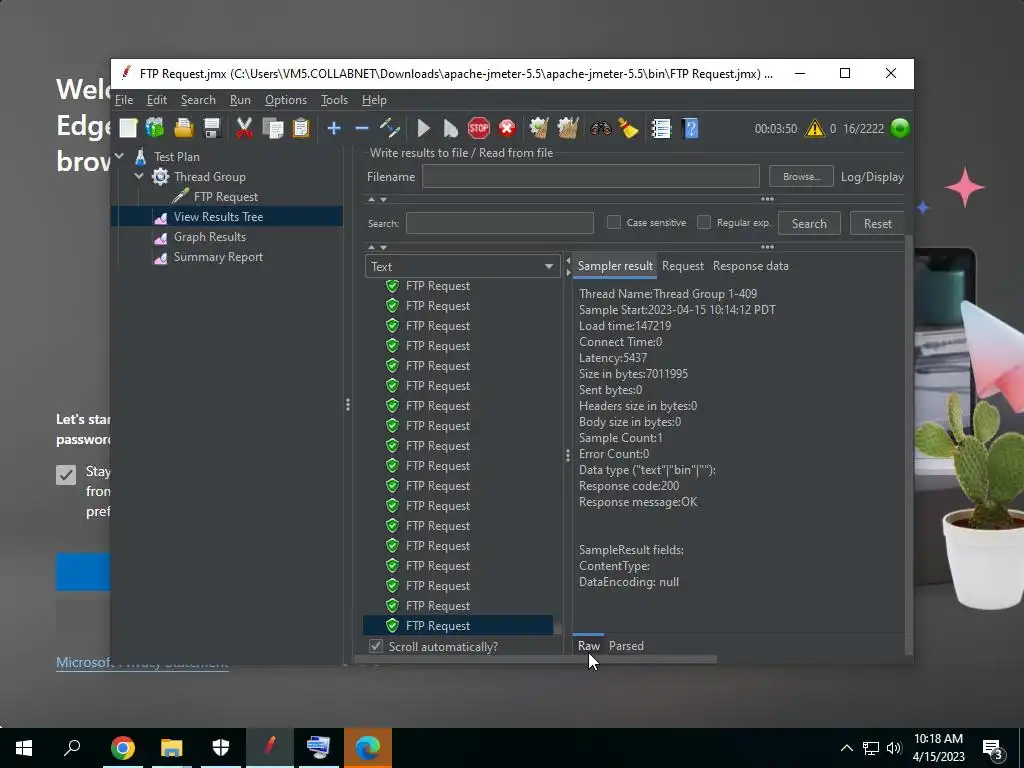Open the Options menu
Image resolution: width=1024 pixels, height=768 pixels.
point(285,100)
